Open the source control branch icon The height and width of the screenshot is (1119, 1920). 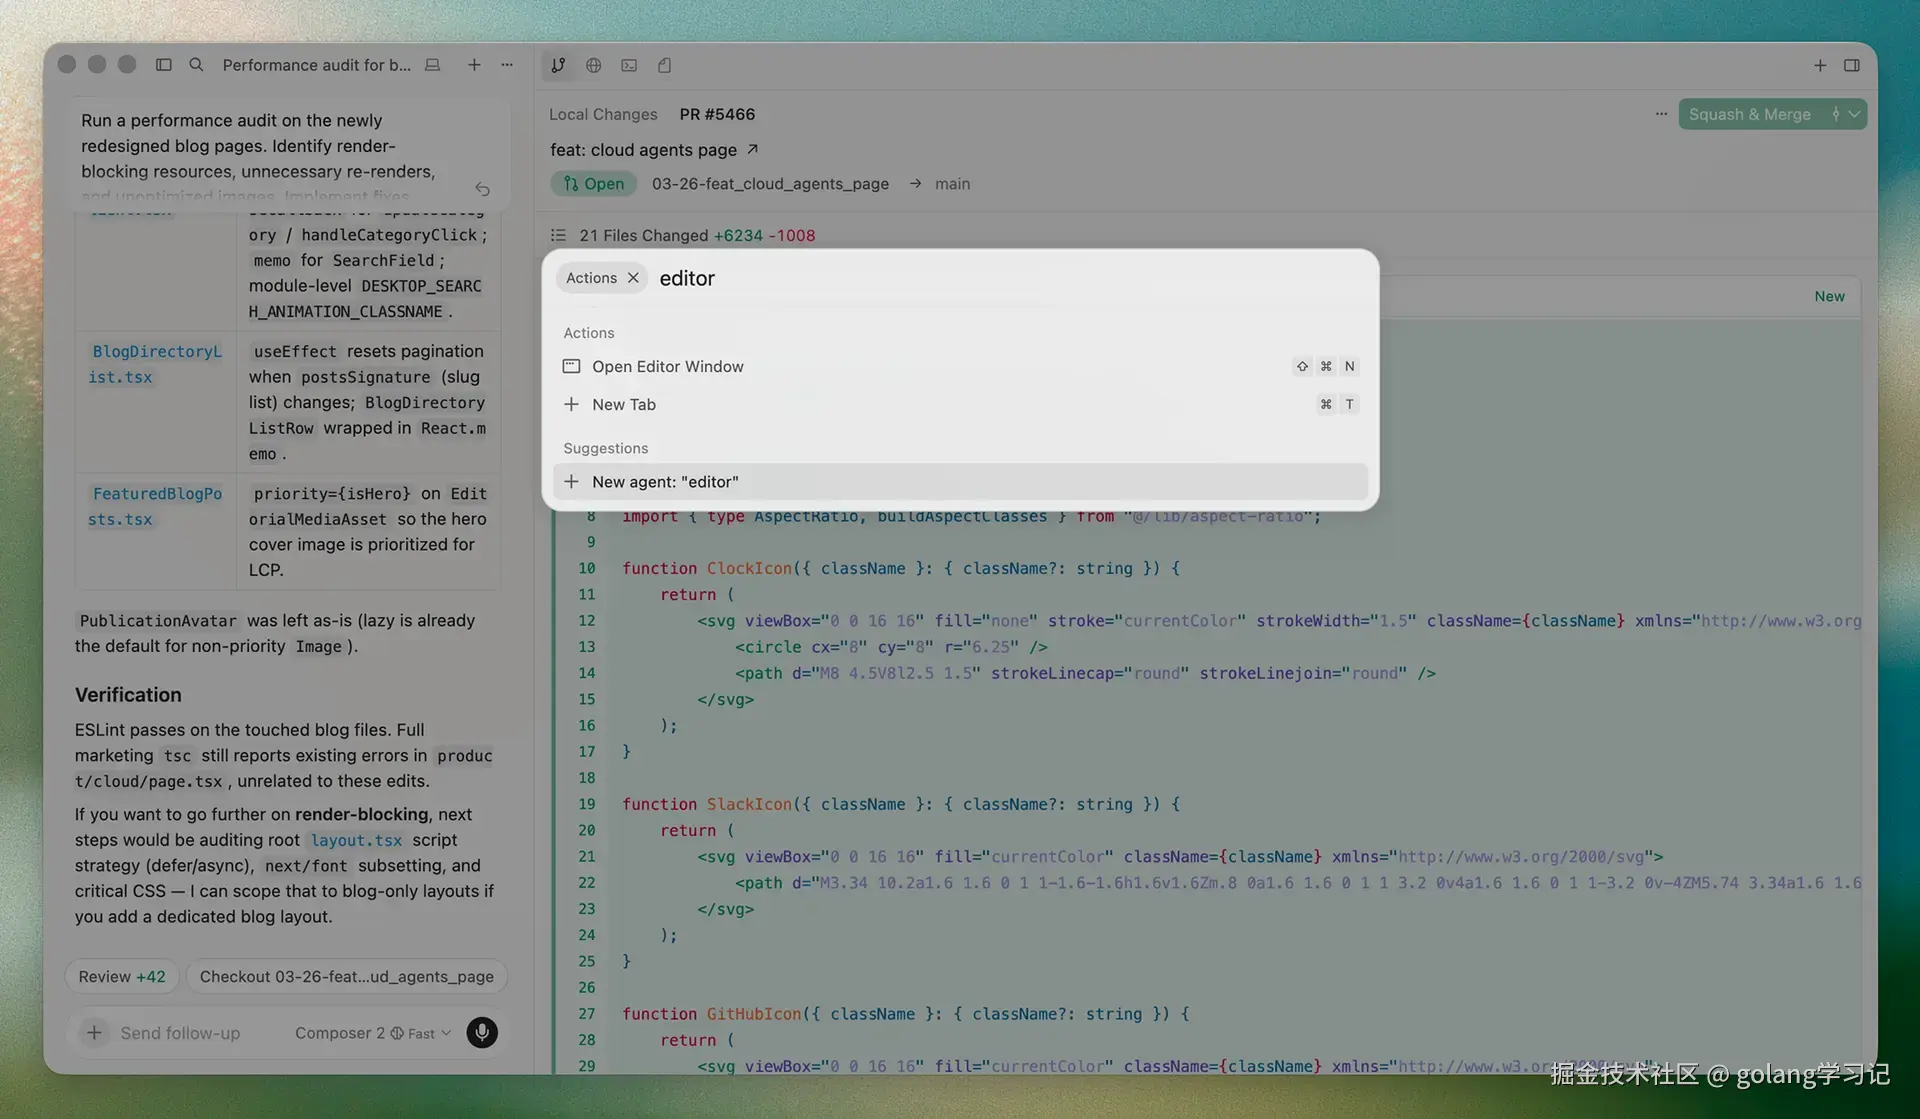click(558, 65)
